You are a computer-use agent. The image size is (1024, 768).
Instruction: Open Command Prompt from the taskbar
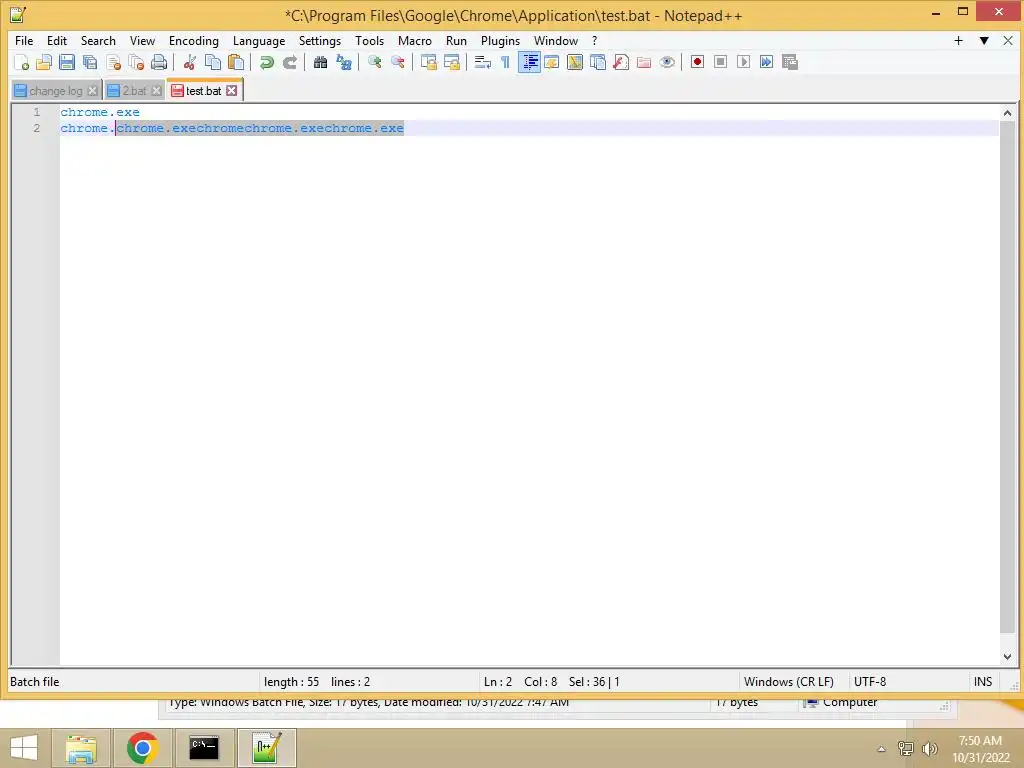tap(204, 748)
